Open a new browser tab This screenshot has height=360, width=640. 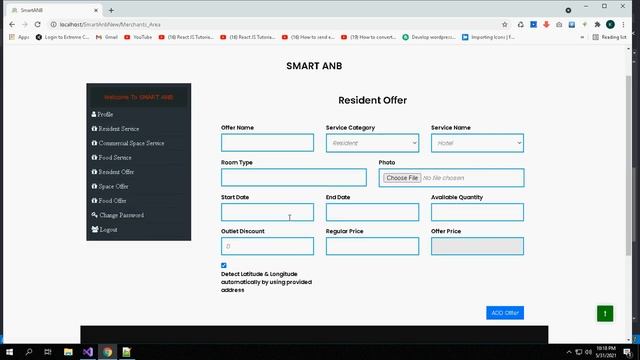111,10
